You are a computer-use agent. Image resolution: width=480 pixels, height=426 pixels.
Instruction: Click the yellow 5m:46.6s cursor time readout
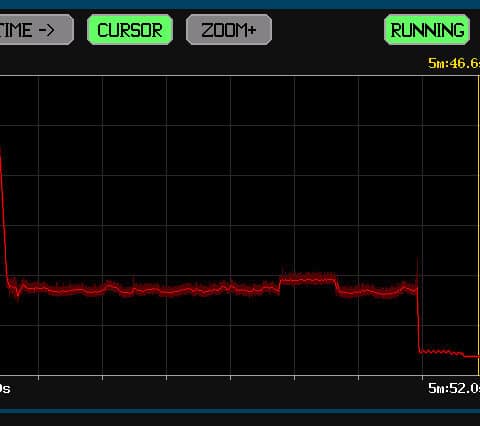[x=454, y=63]
